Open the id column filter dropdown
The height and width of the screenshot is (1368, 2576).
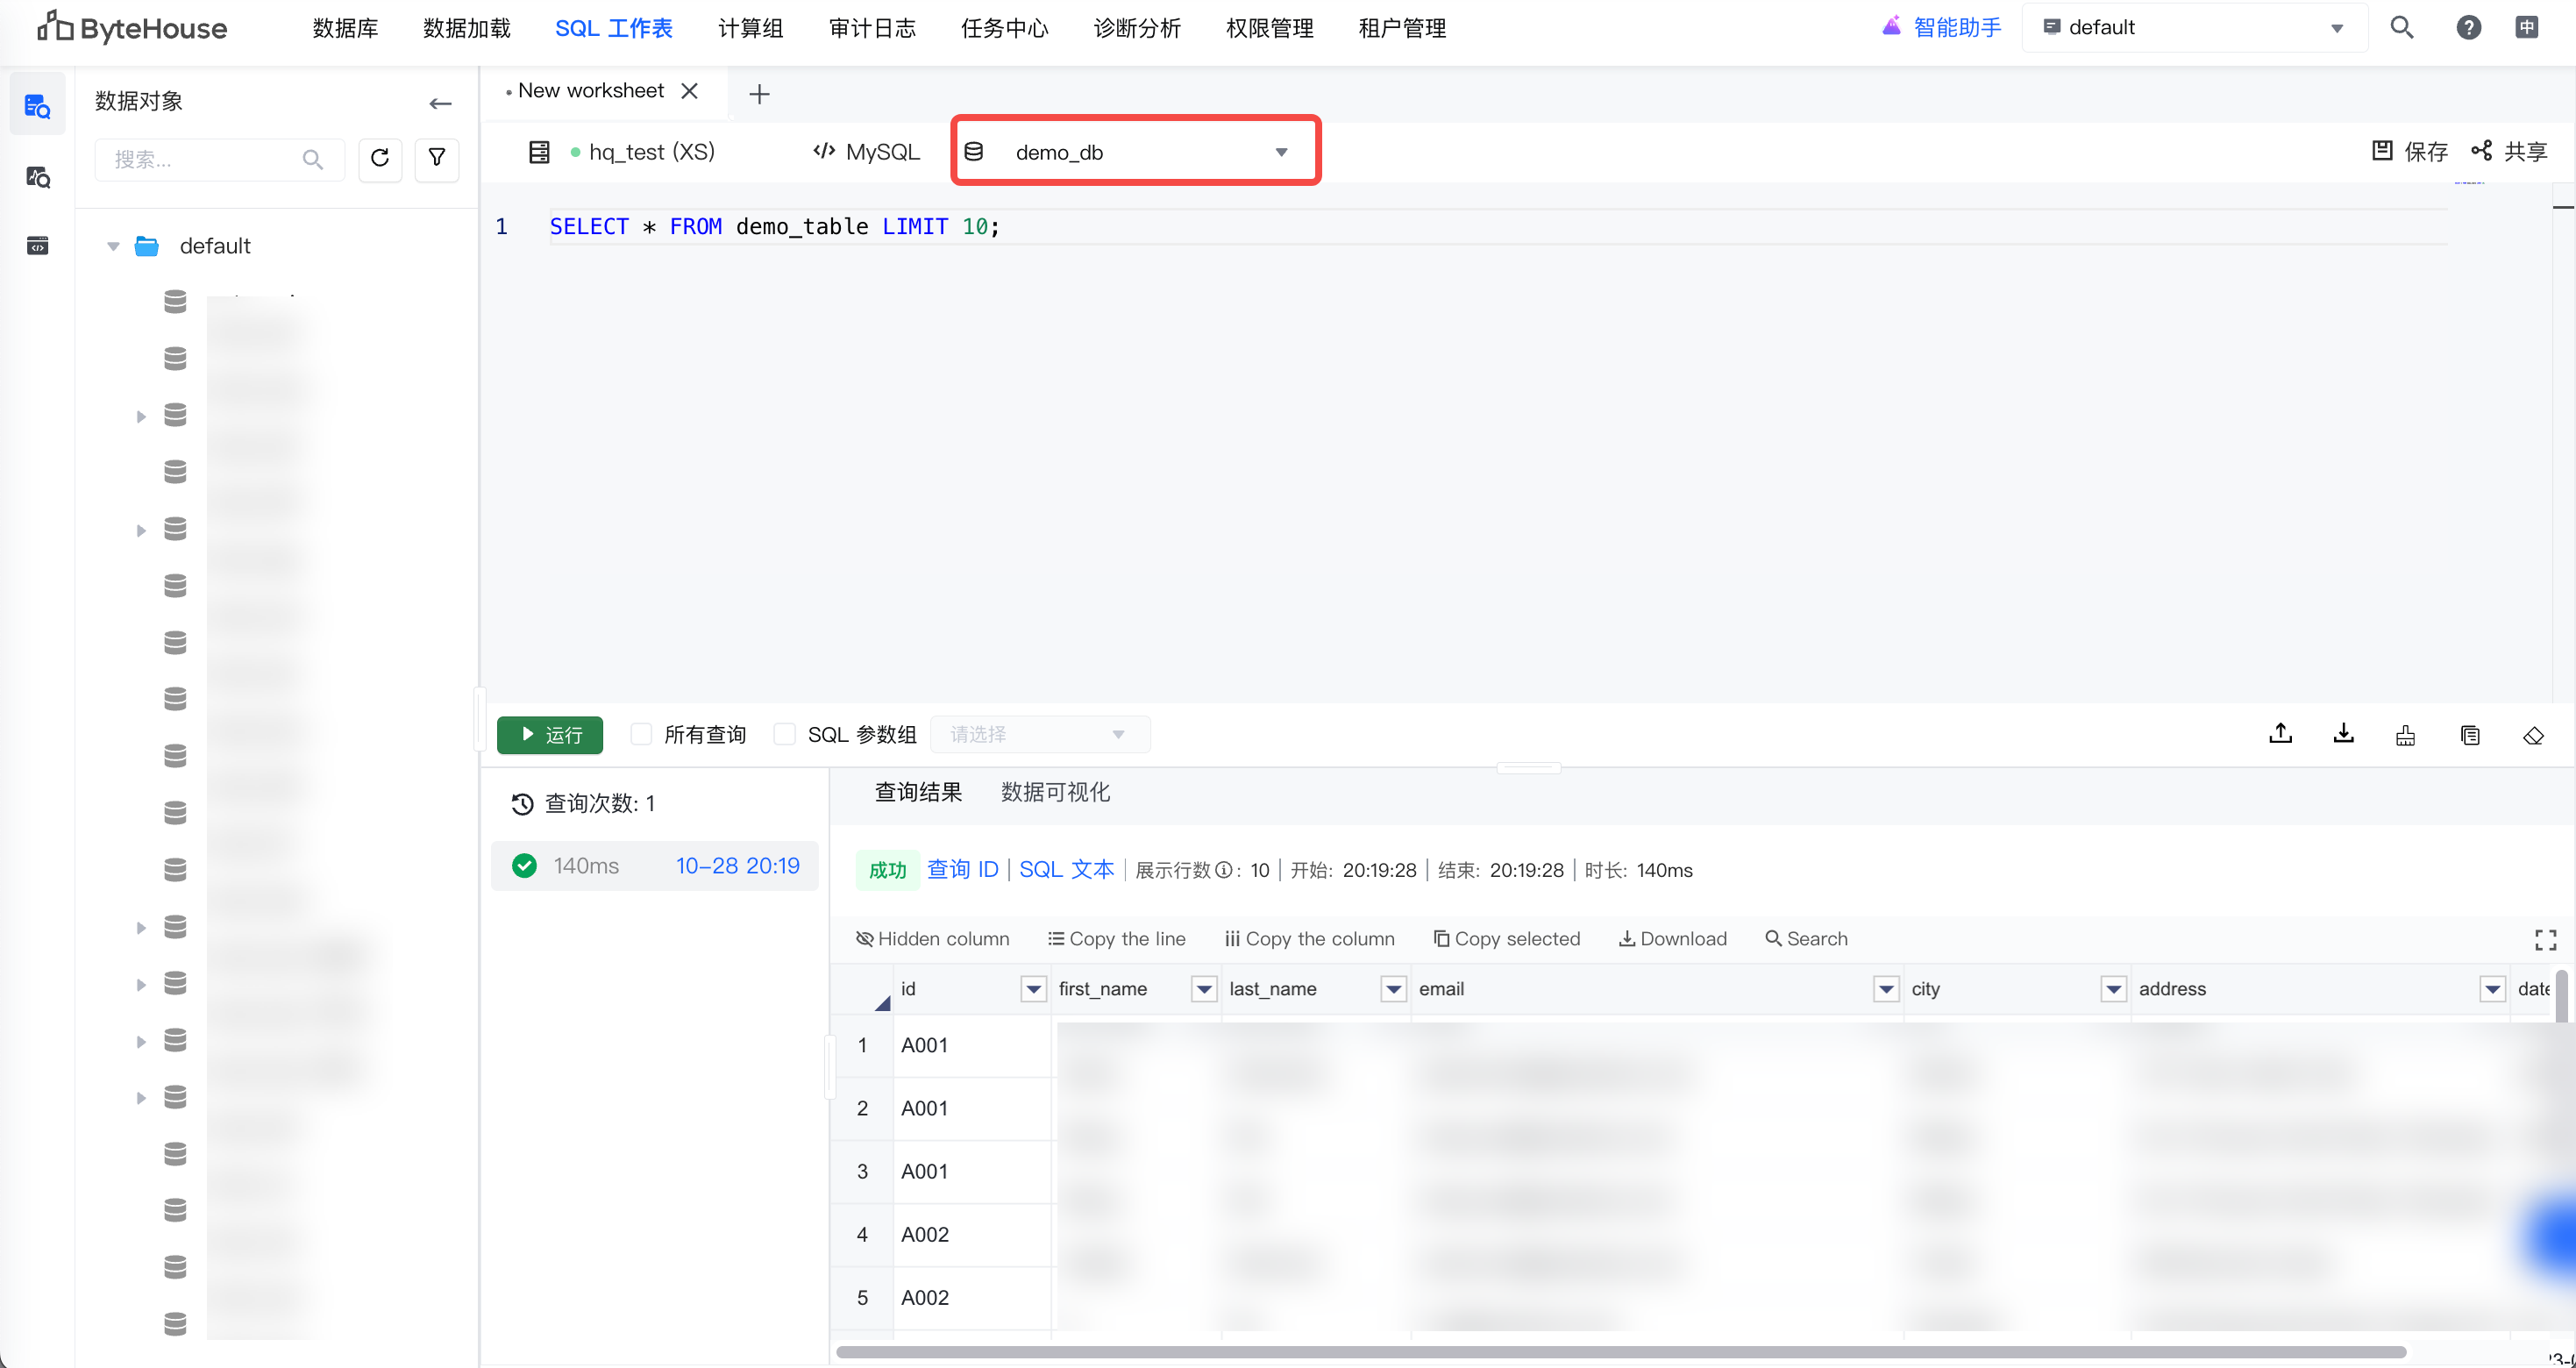click(1033, 989)
